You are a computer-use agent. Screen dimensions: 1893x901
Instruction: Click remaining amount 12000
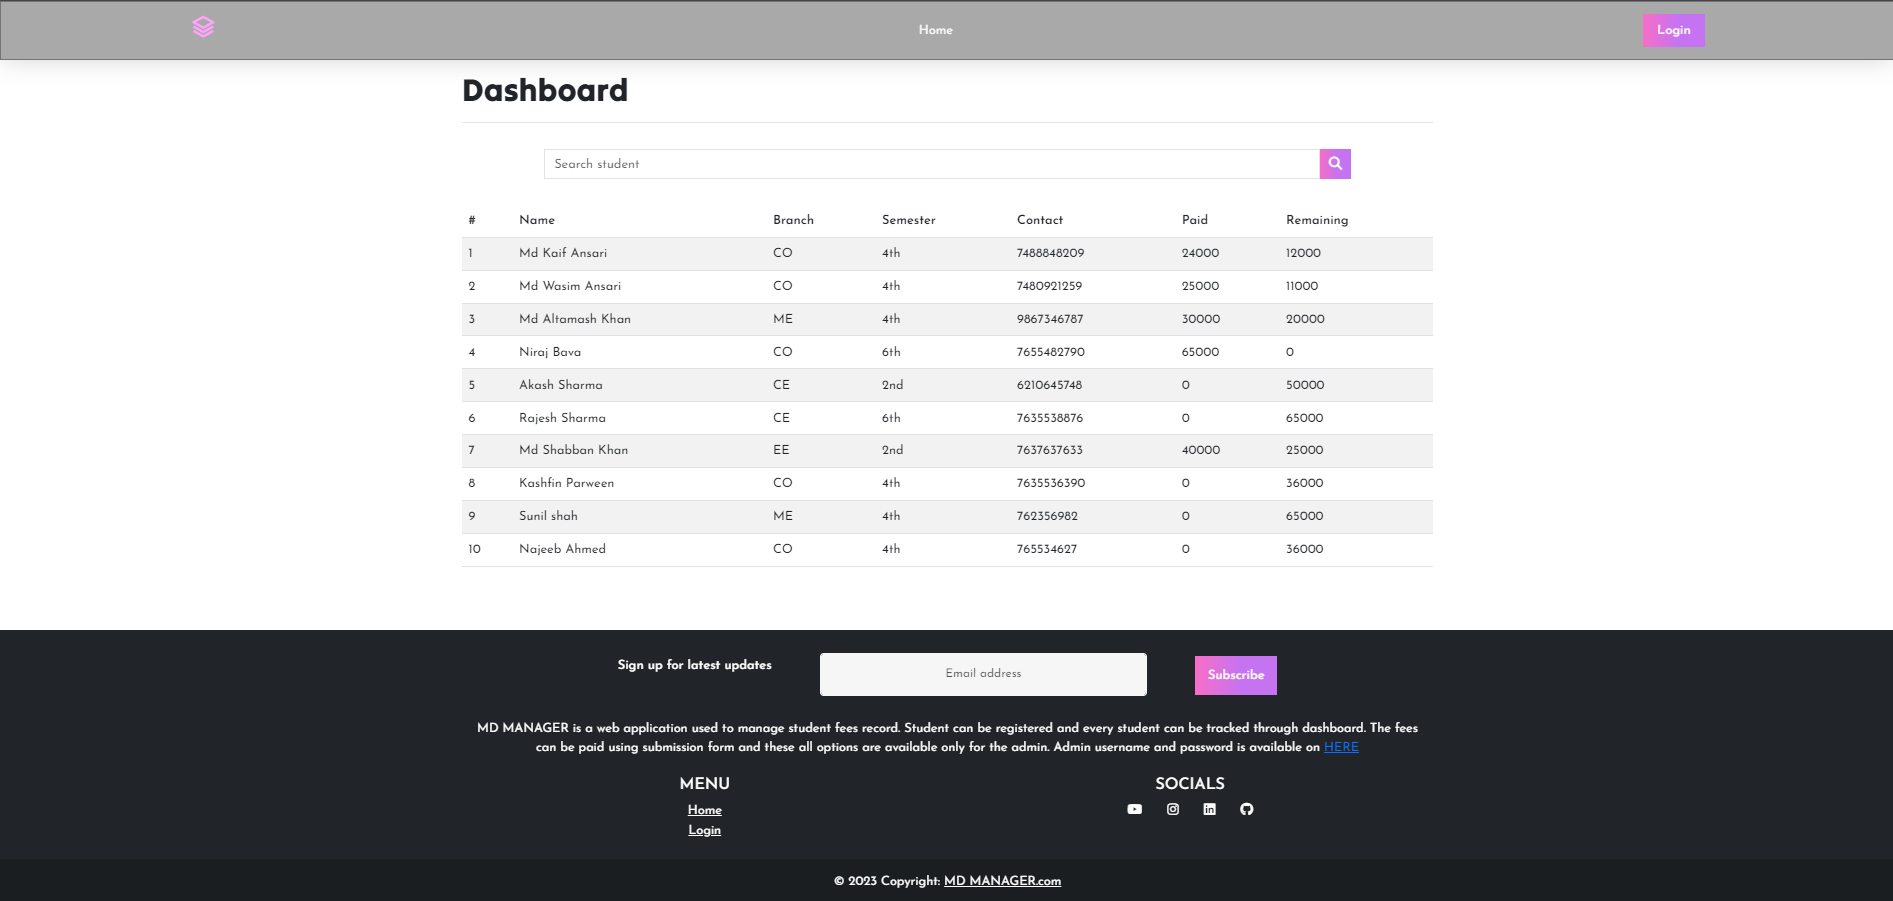[x=1303, y=253]
